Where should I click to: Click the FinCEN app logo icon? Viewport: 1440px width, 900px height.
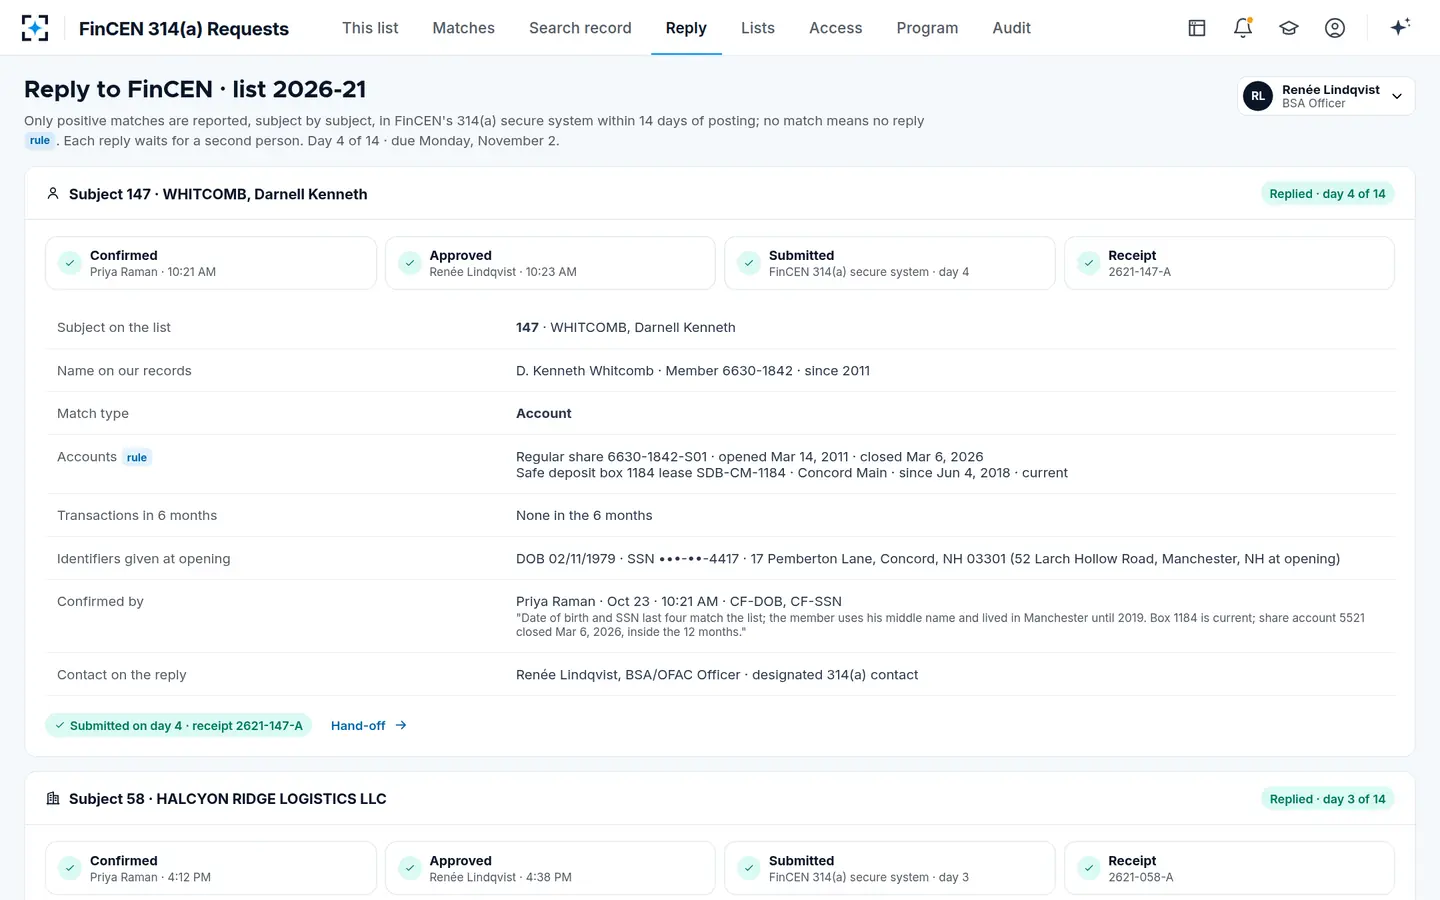tap(35, 28)
